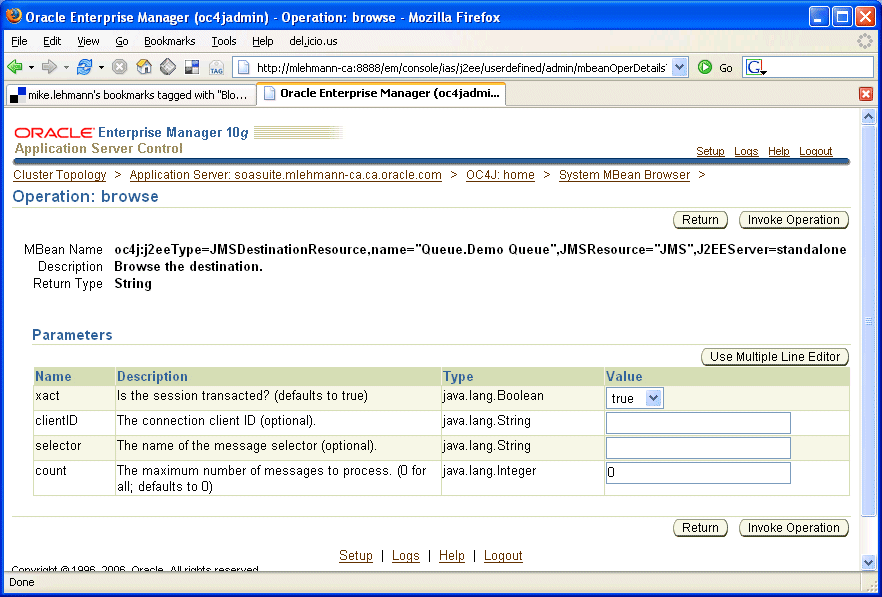Click the Help link in the page header
Viewport: 882px width, 597px height.
pyautogui.click(x=779, y=151)
